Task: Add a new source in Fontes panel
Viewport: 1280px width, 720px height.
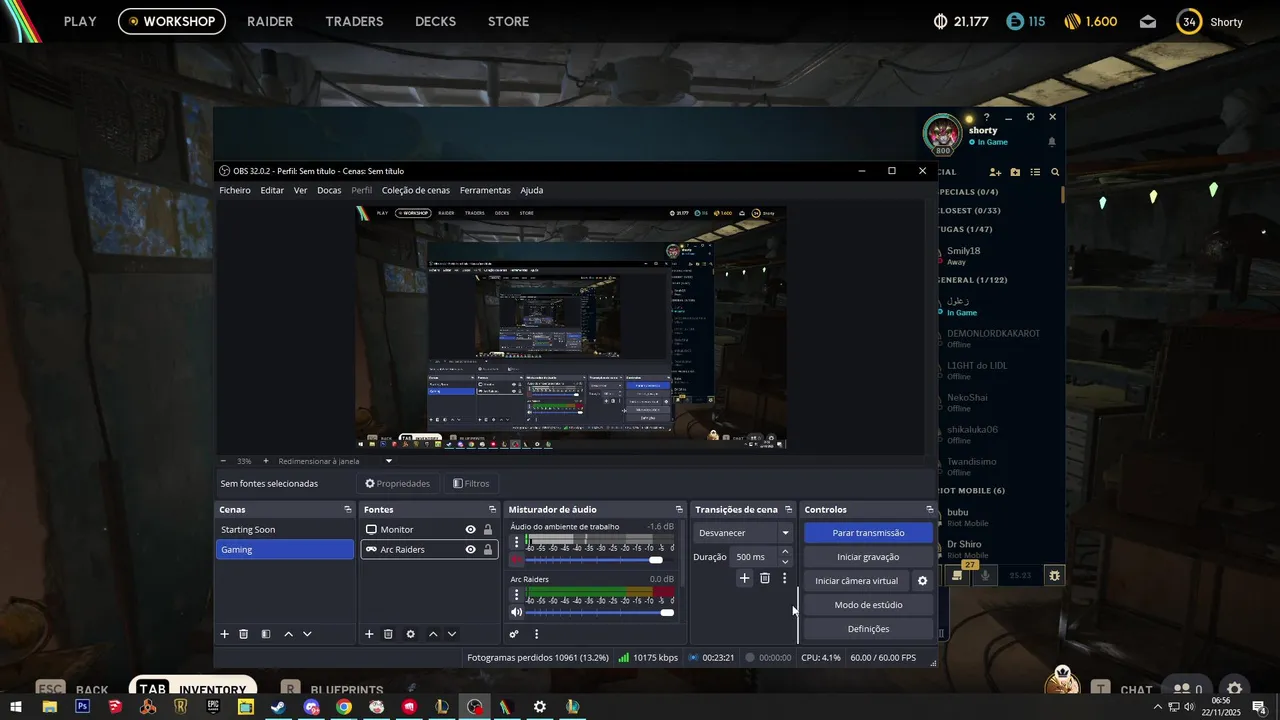Action: click(x=369, y=634)
